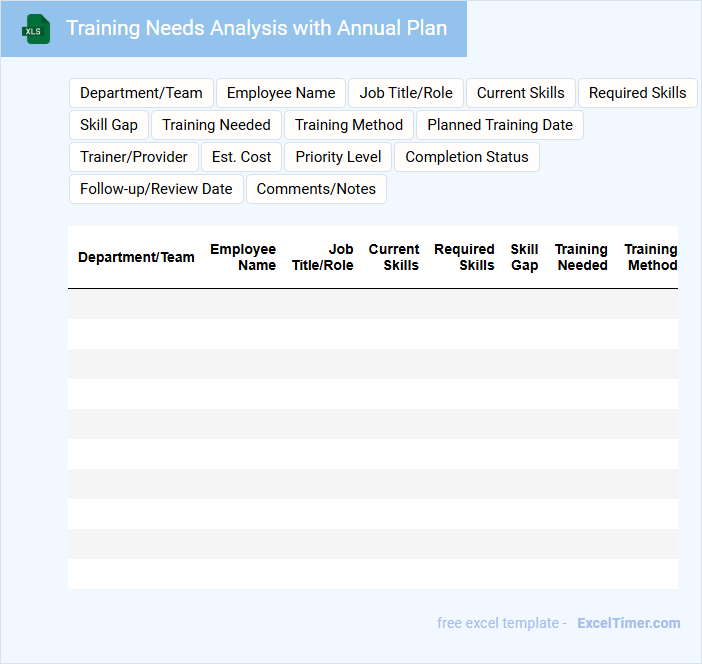Select the Comments/Notes tag
Image resolution: width=702 pixels, height=664 pixels.
(x=316, y=189)
